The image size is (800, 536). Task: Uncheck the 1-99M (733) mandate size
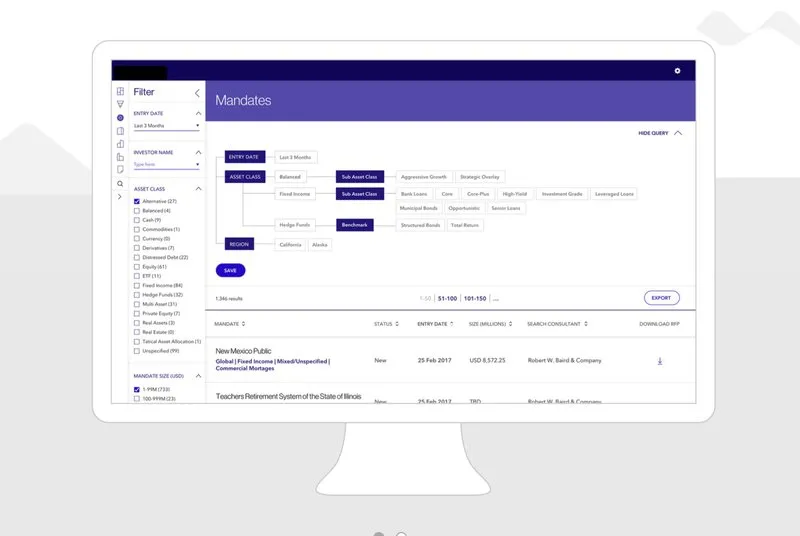point(137,390)
